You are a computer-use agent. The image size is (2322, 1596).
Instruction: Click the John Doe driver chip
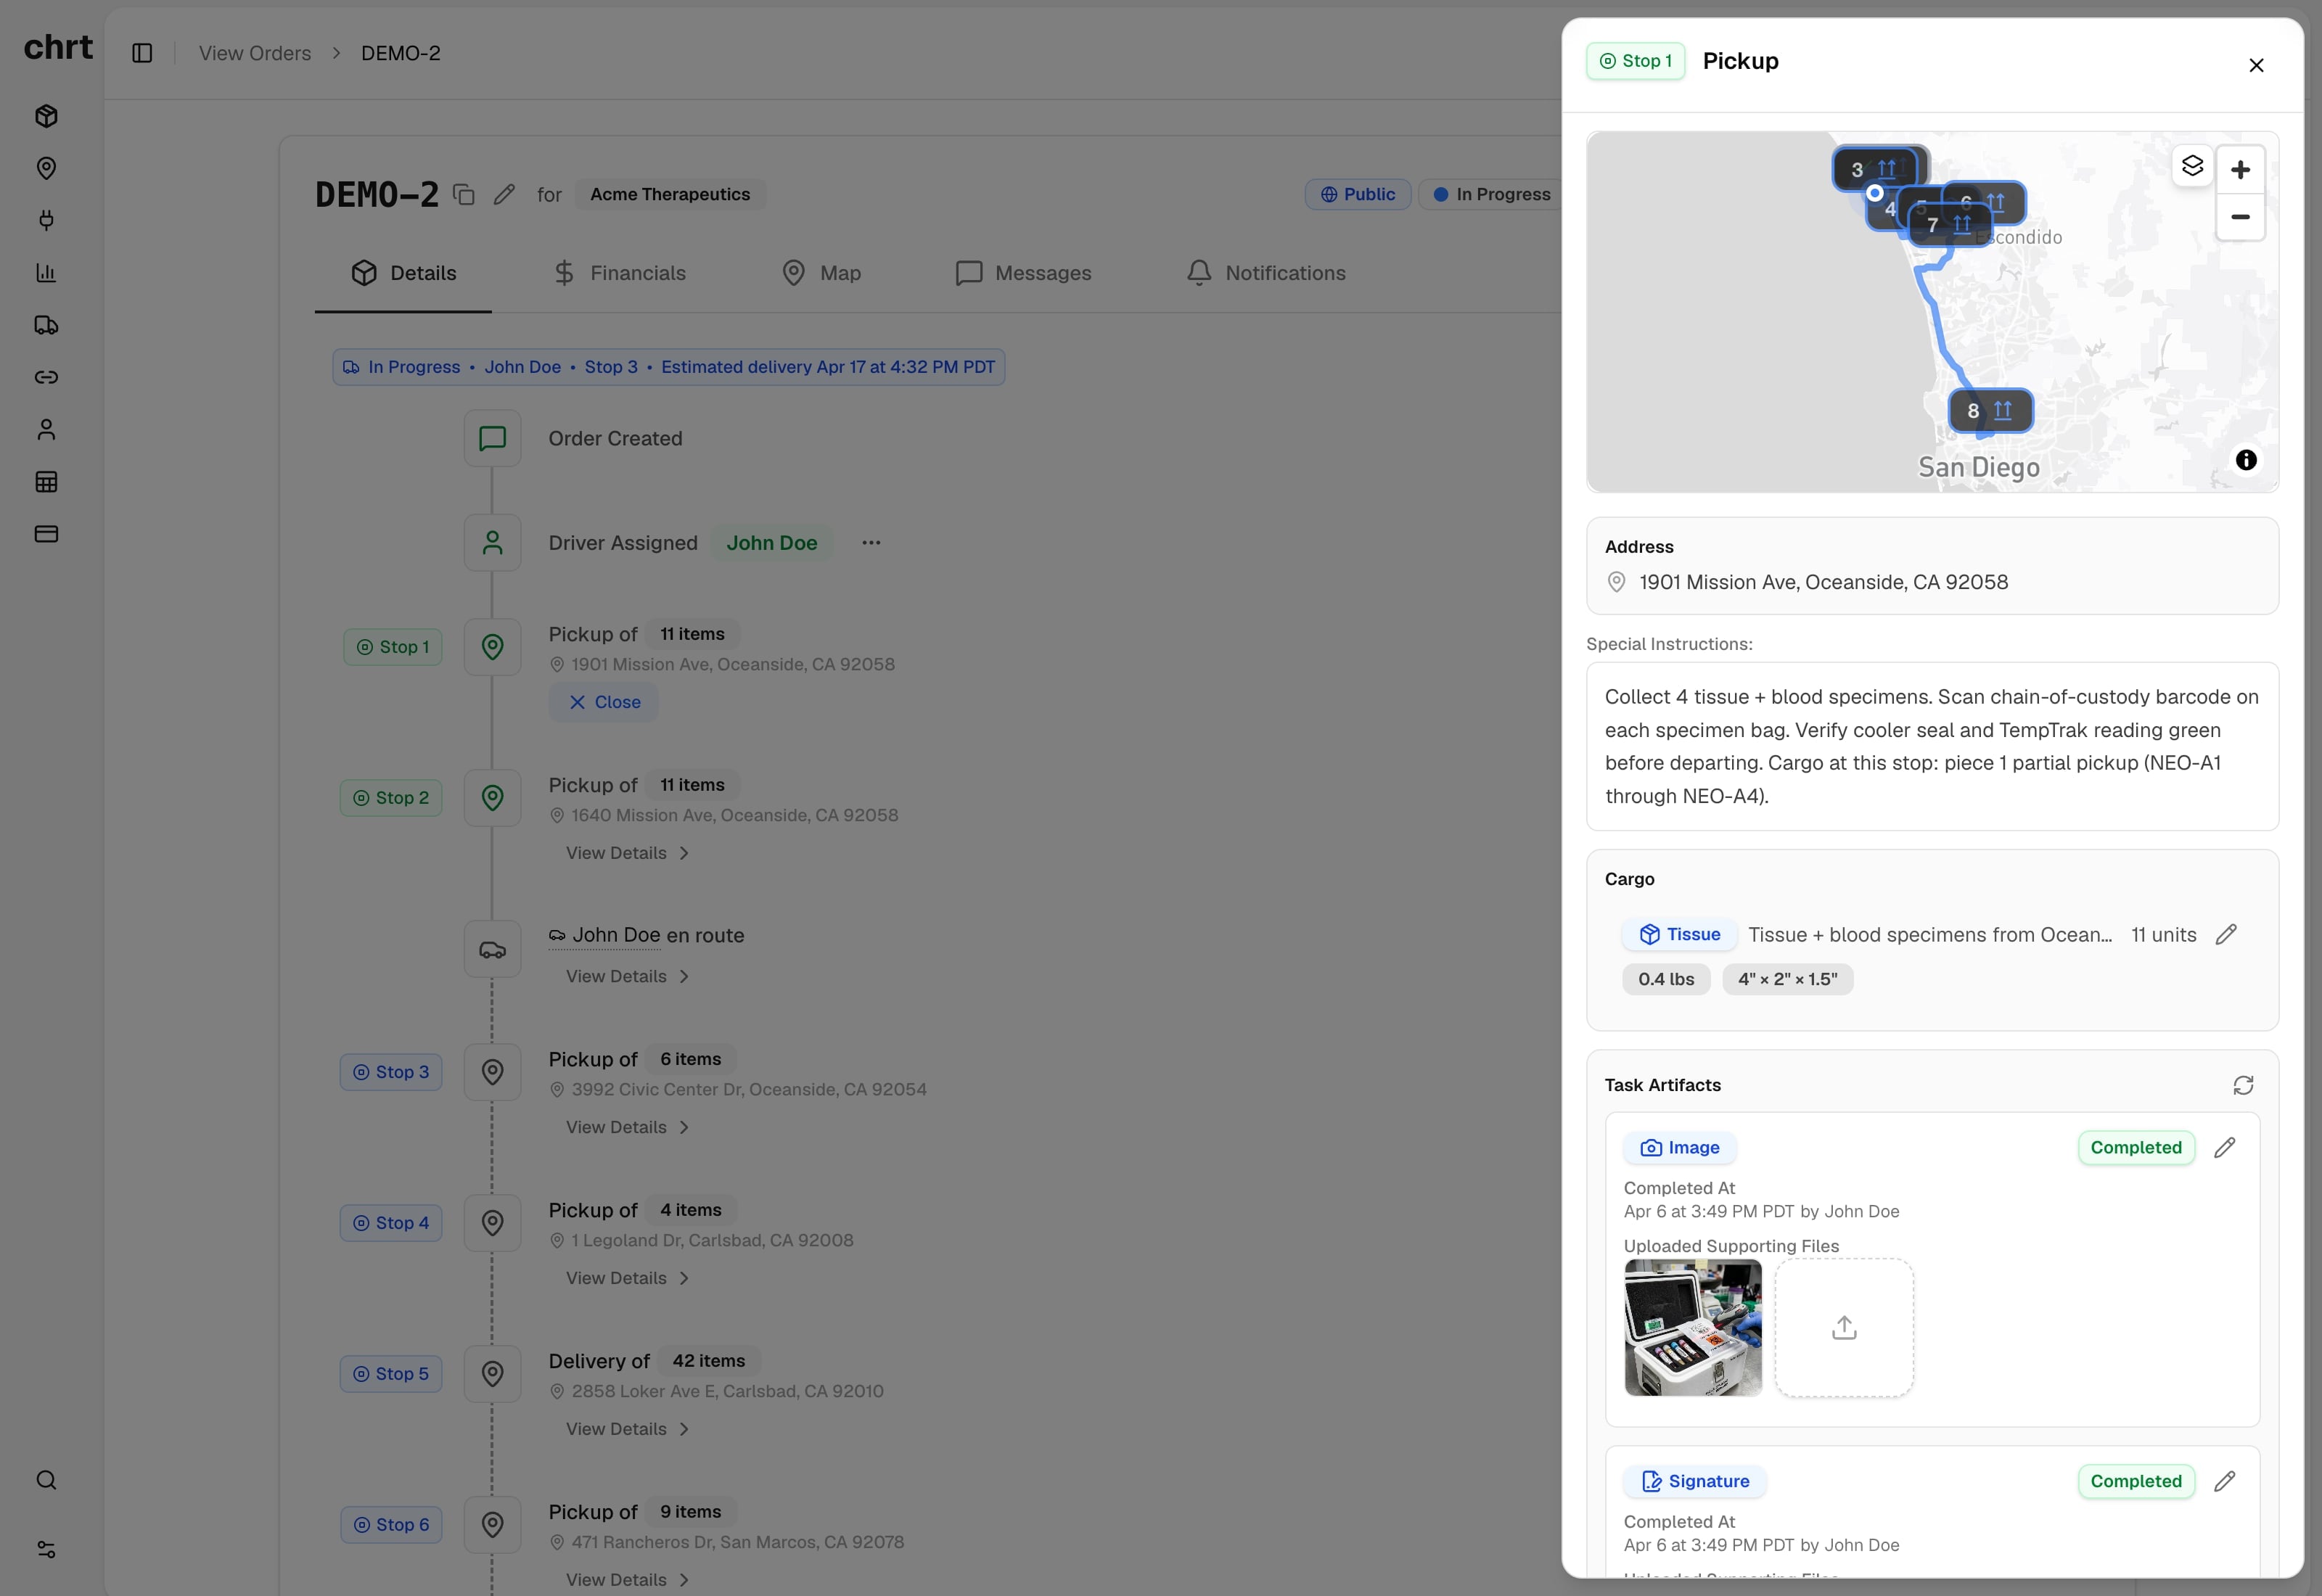pyautogui.click(x=771, y=543)
